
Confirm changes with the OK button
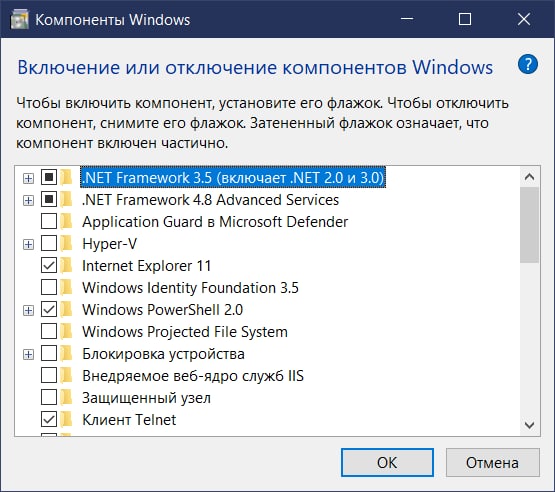[x=387, y=462]
